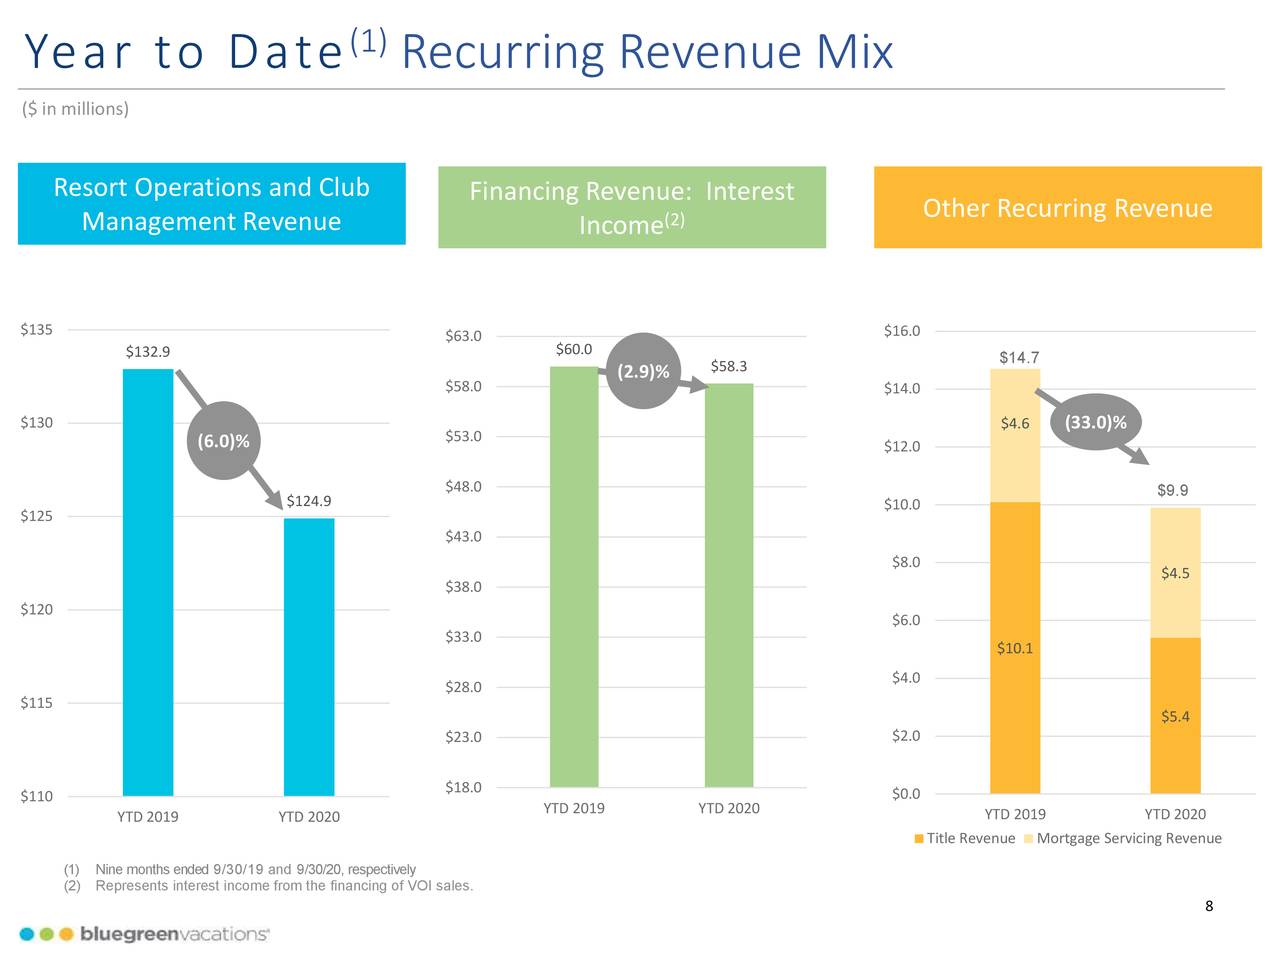
Task: Click the page number 8
Action: point(1208,906)
